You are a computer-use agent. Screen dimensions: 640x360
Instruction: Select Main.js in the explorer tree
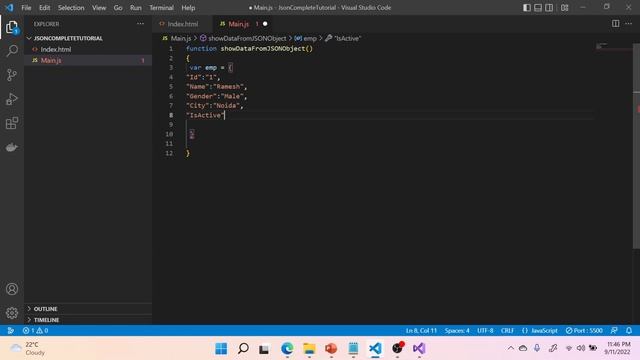(51, 60)
